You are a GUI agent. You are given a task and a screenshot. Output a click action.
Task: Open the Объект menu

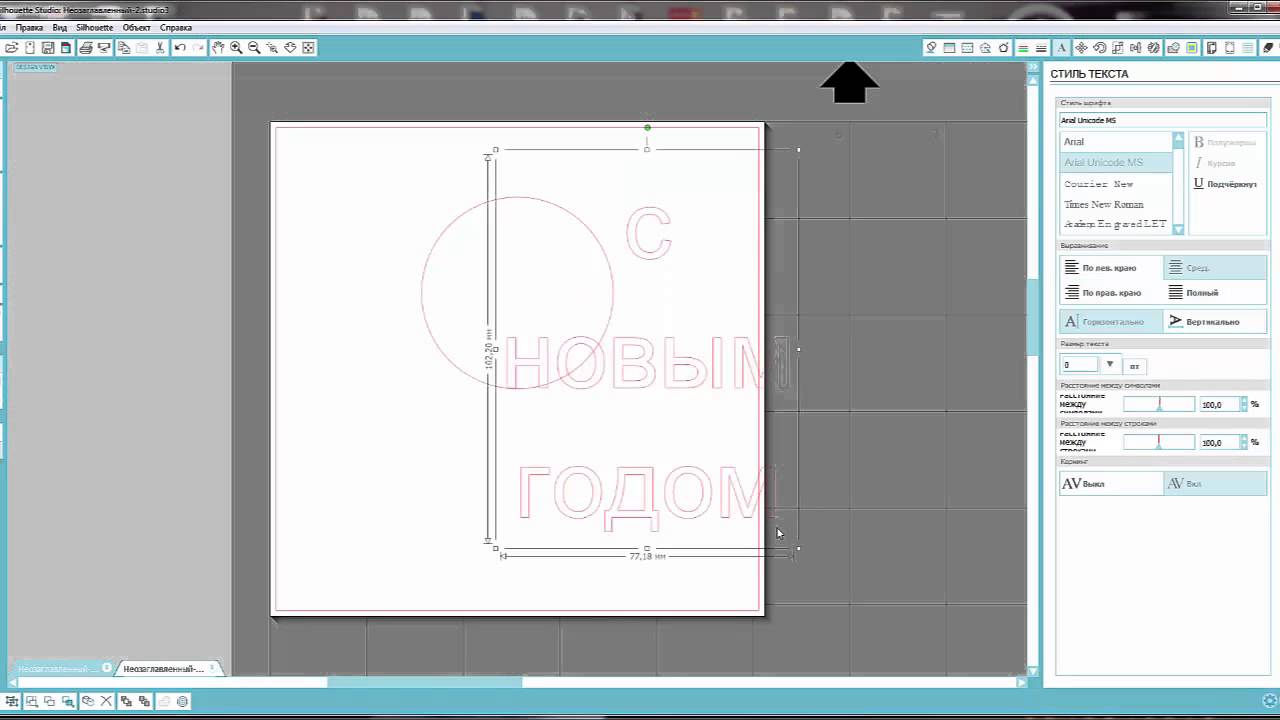[x=137, y=28]
